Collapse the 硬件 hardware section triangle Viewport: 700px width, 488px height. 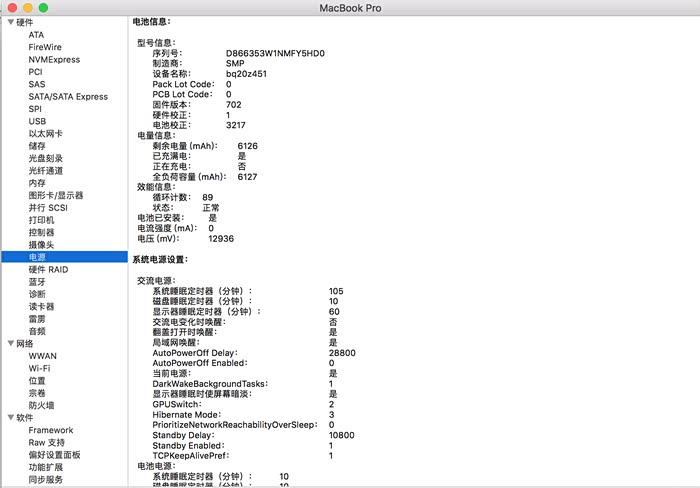(11, 22)
